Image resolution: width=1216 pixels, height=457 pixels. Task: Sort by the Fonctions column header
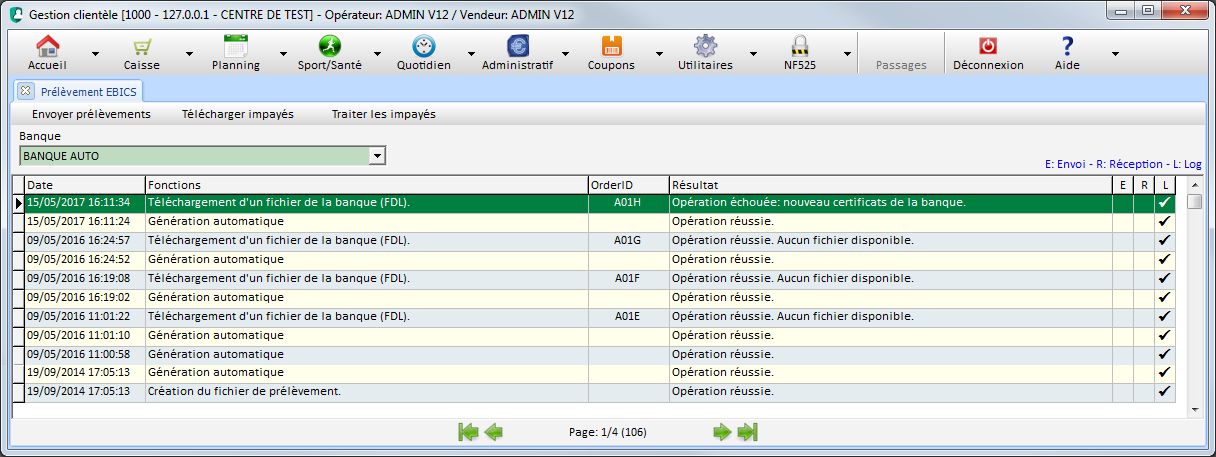pos(367,185)
